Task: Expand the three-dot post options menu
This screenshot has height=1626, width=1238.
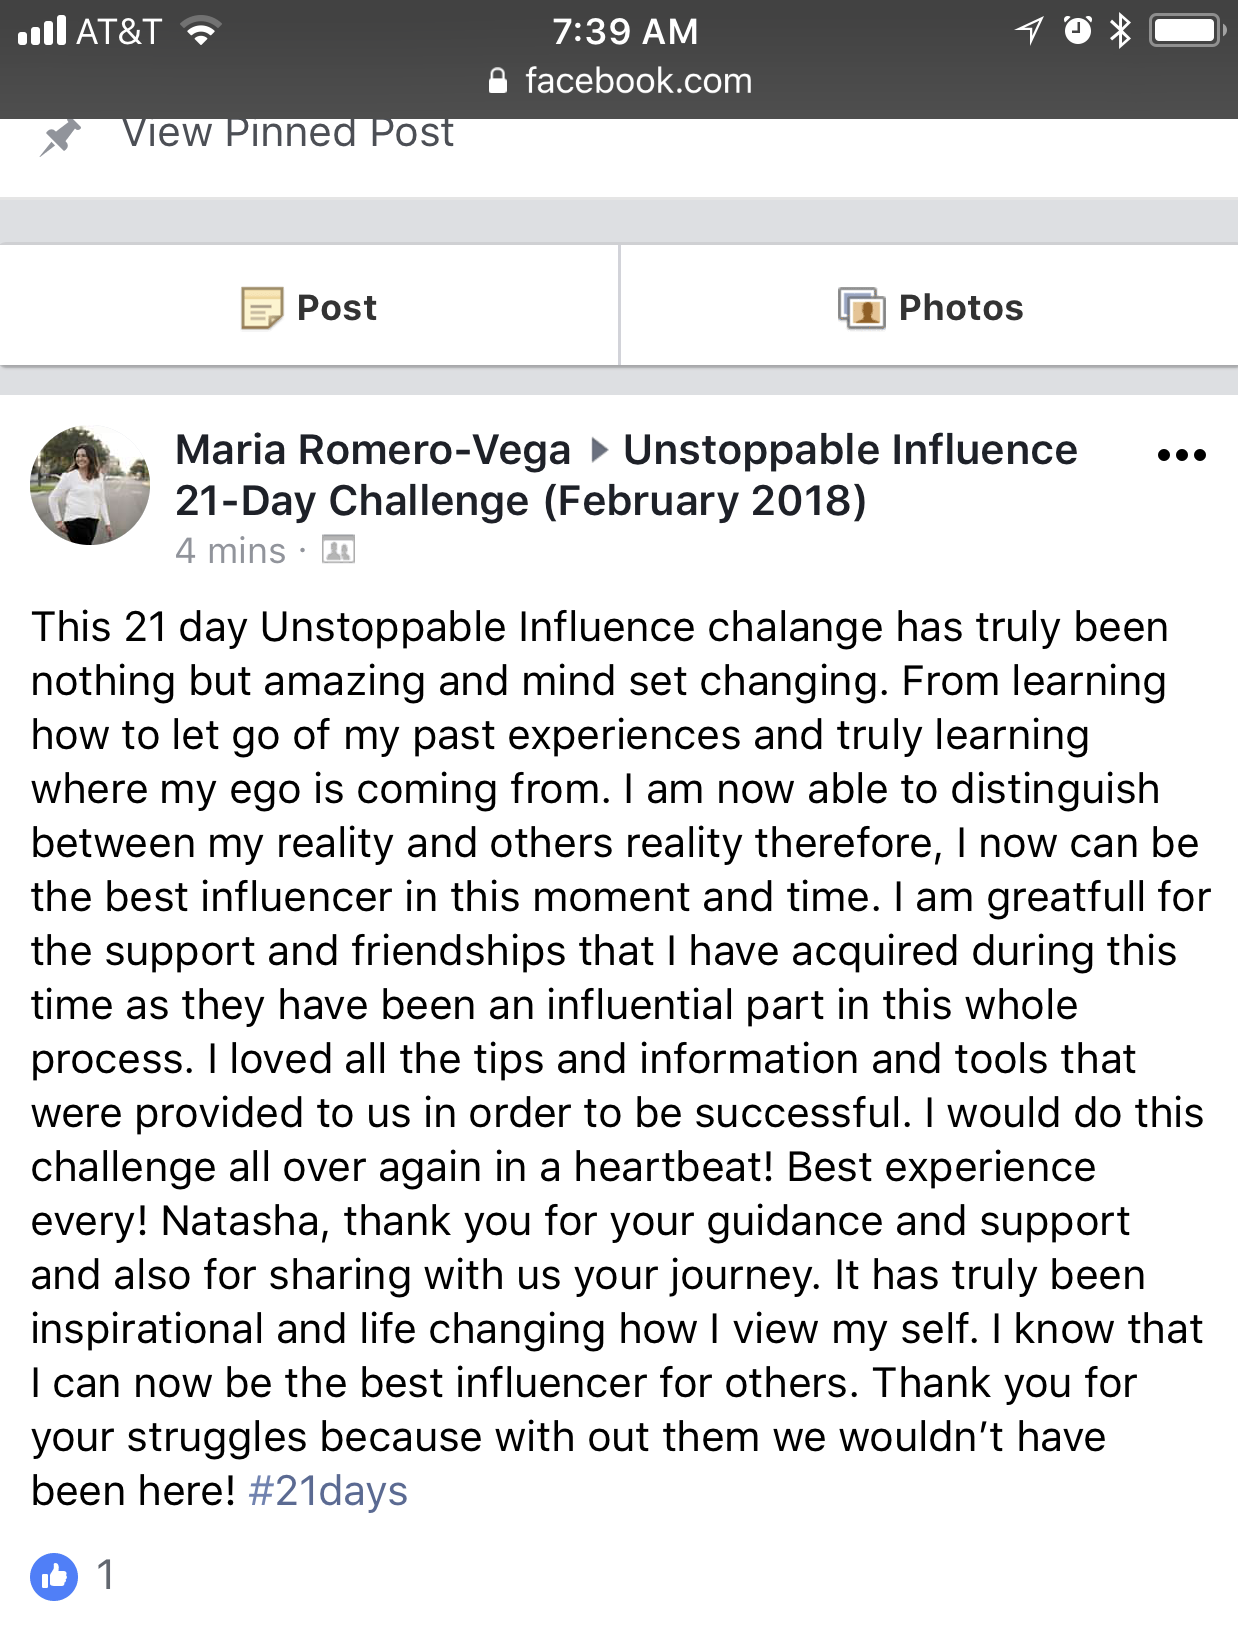Action: (x=1181, y=455)
